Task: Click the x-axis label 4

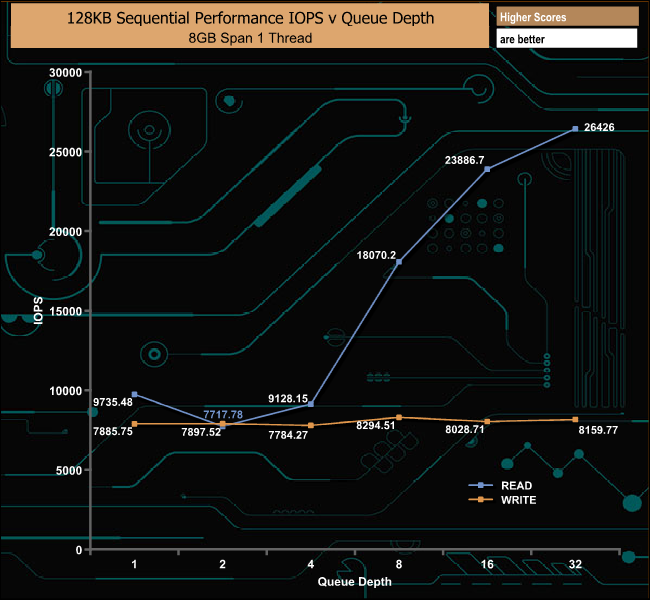Action: (311, 564)
